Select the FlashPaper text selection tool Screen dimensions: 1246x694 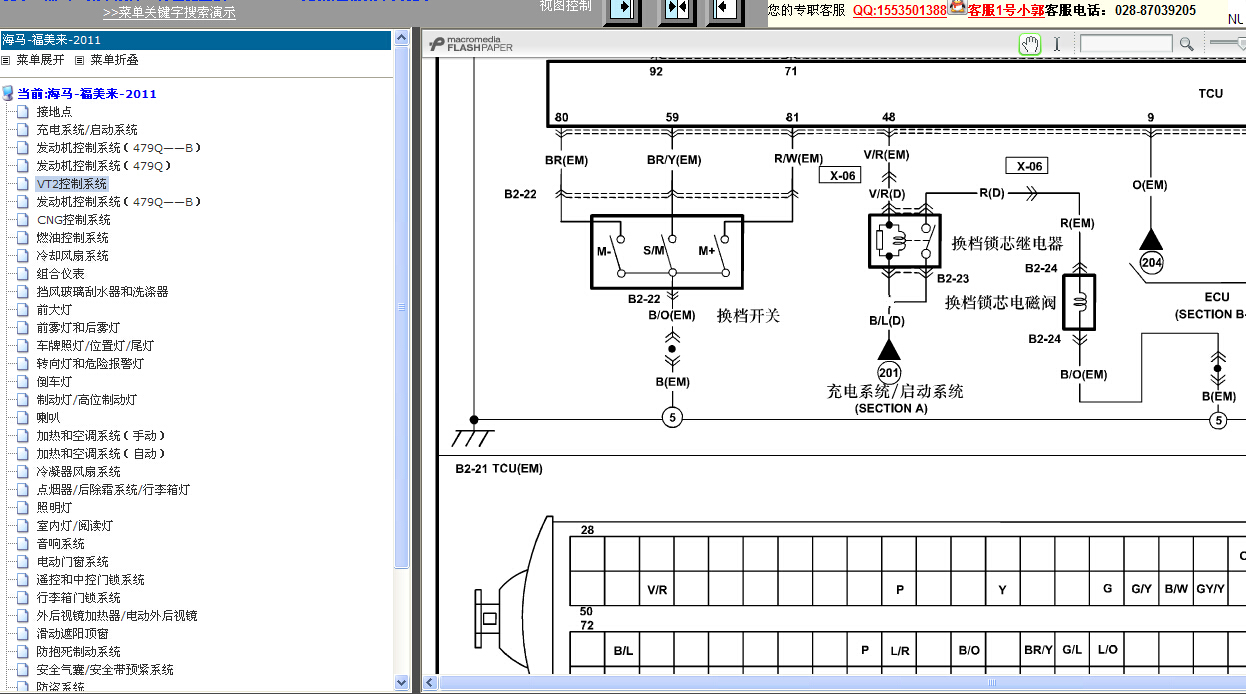(x=1057, y=44)
